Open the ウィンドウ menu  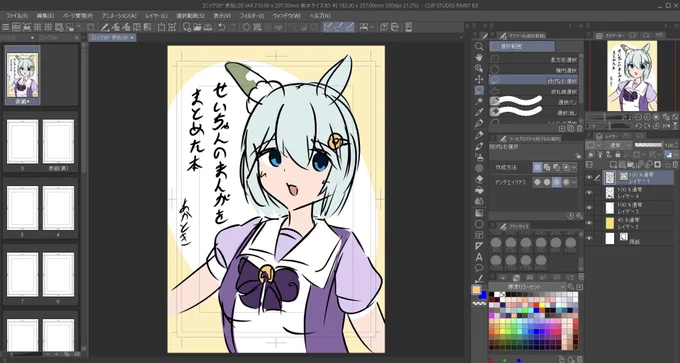286,16
